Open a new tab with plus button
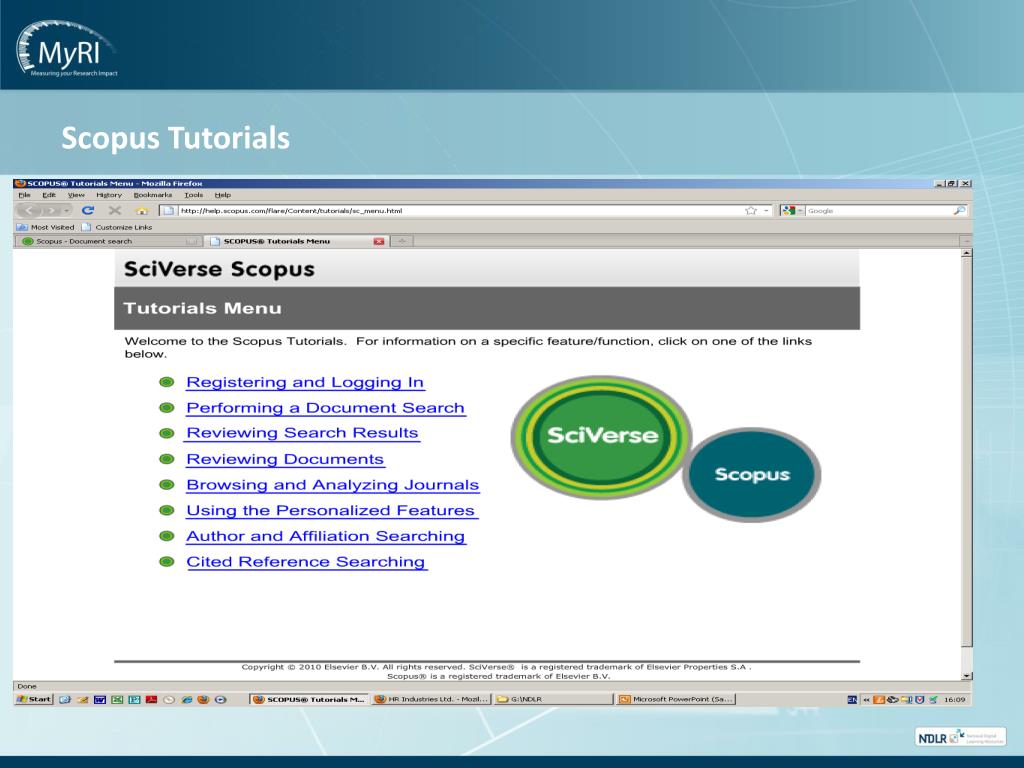The image size is (1024, 768). [402, 241]
